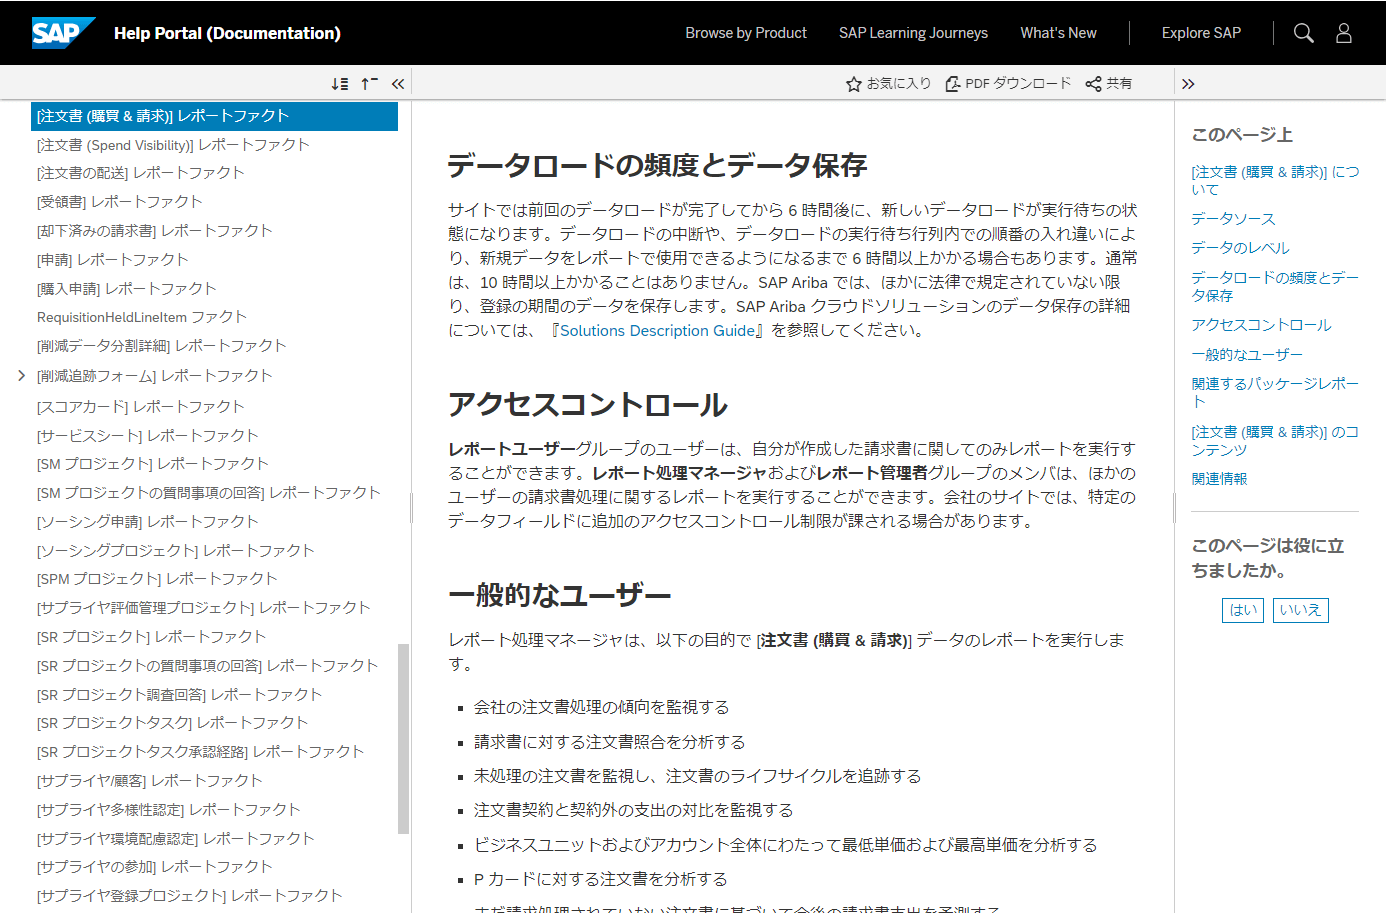Open [SR プロジェクトの質問事項の回答] レポートファクト
The image size is (1386, 913).
pyautogui.click(x=207, y=666)
